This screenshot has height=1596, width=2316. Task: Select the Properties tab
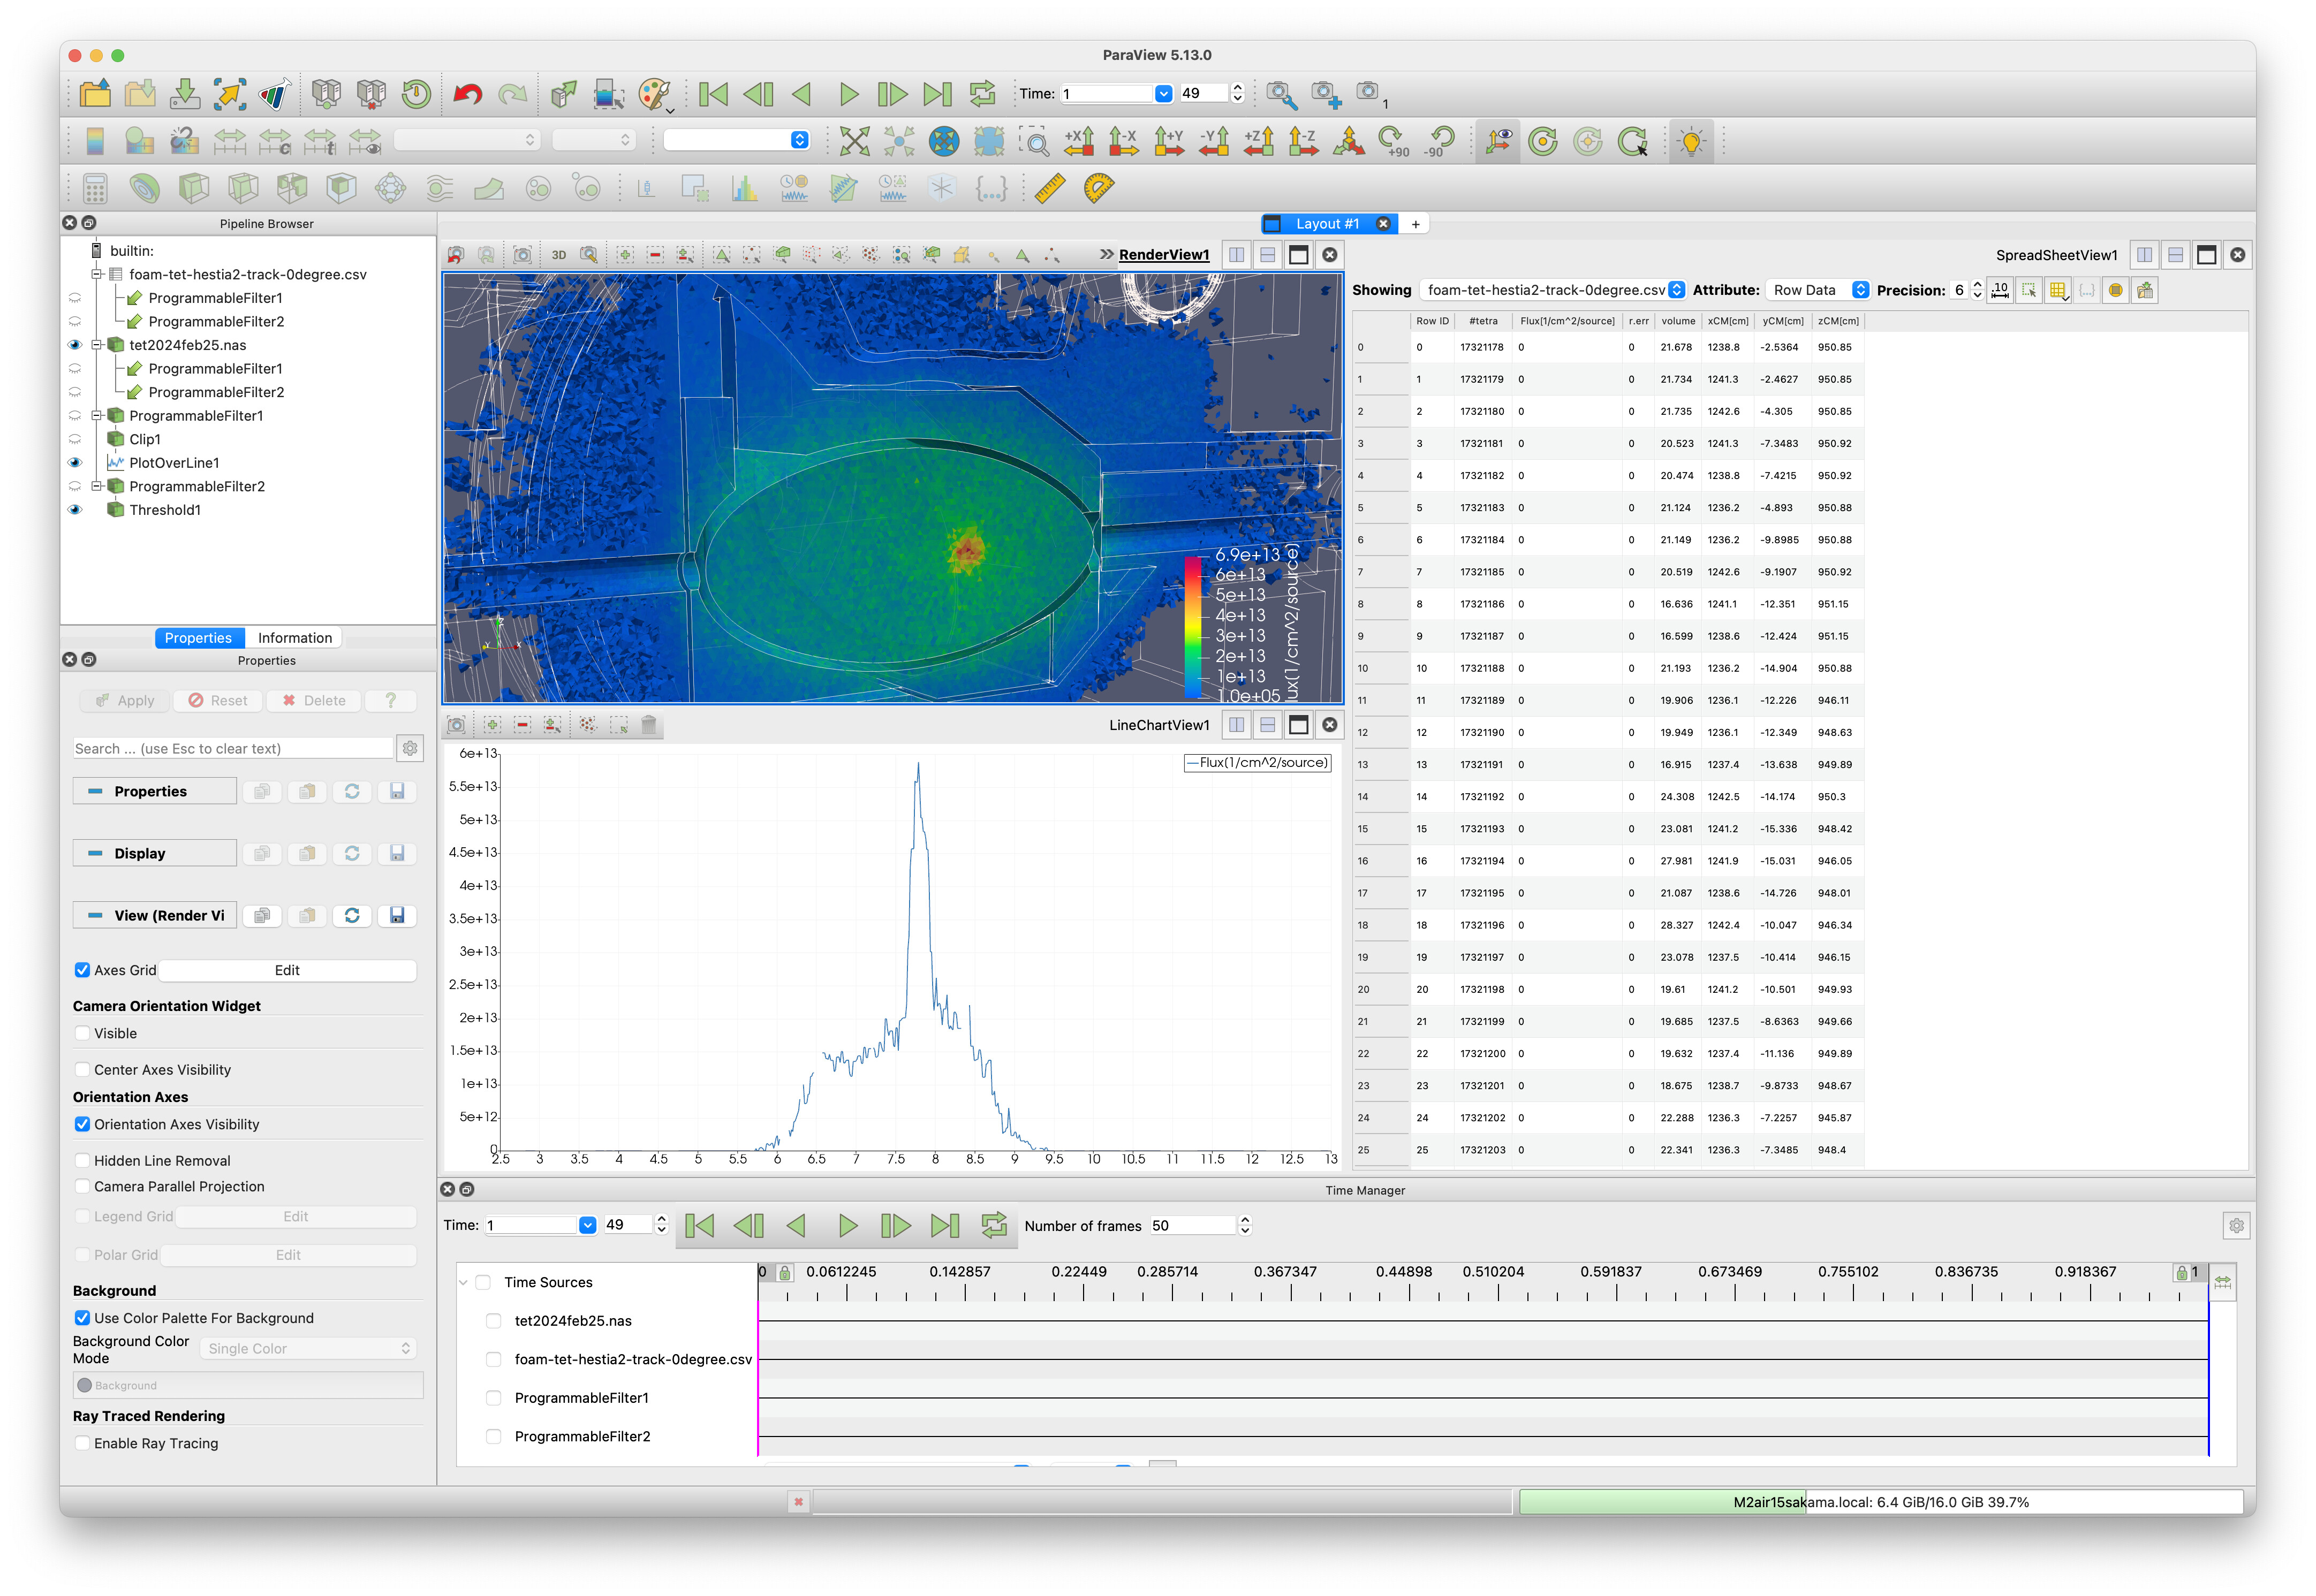click(x=198, y=638)
